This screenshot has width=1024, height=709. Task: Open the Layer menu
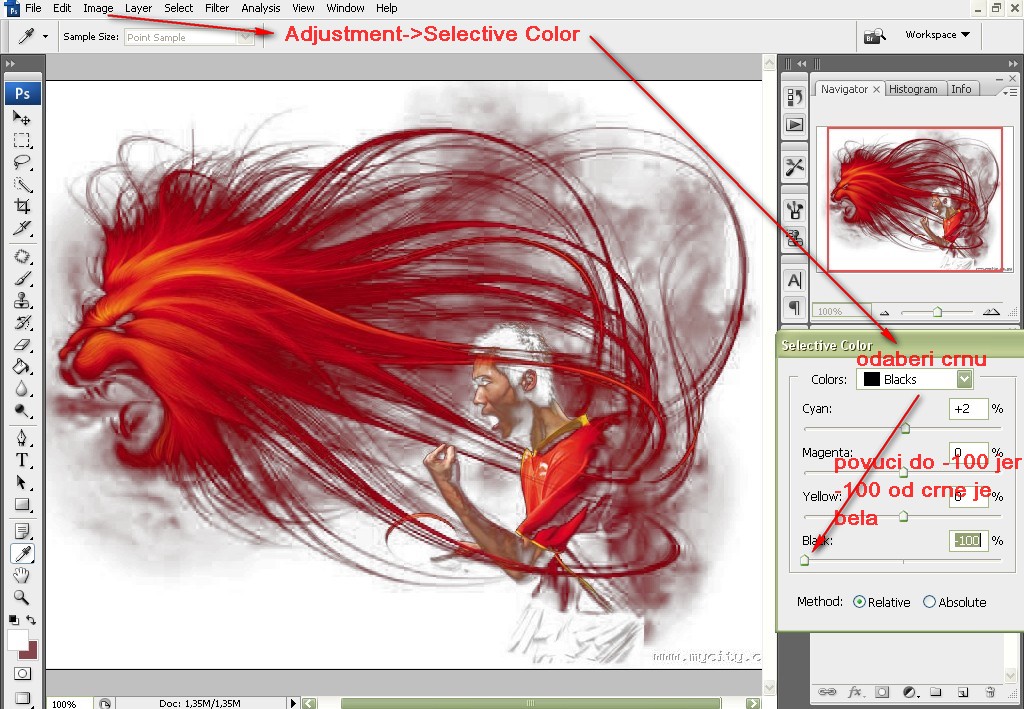(x=138, y=8)
